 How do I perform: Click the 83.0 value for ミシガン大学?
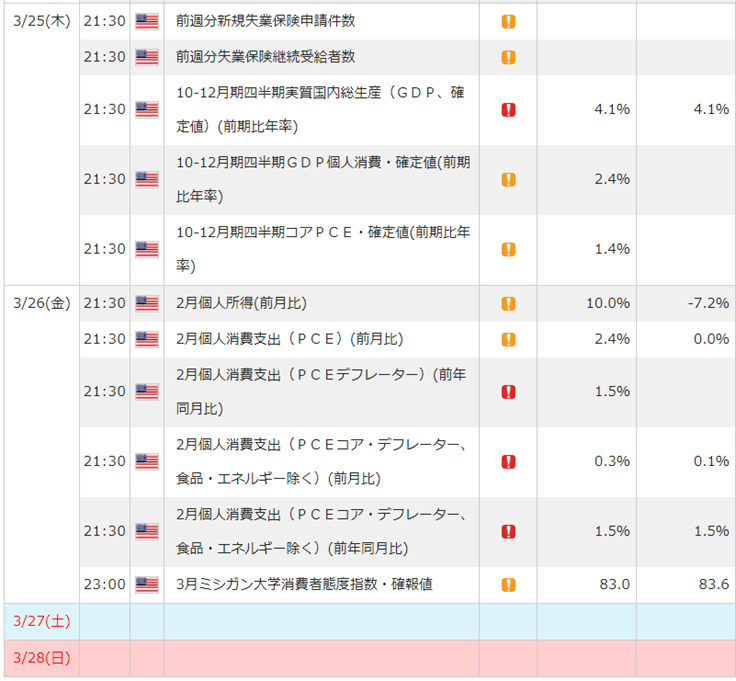tap(614, 584)
